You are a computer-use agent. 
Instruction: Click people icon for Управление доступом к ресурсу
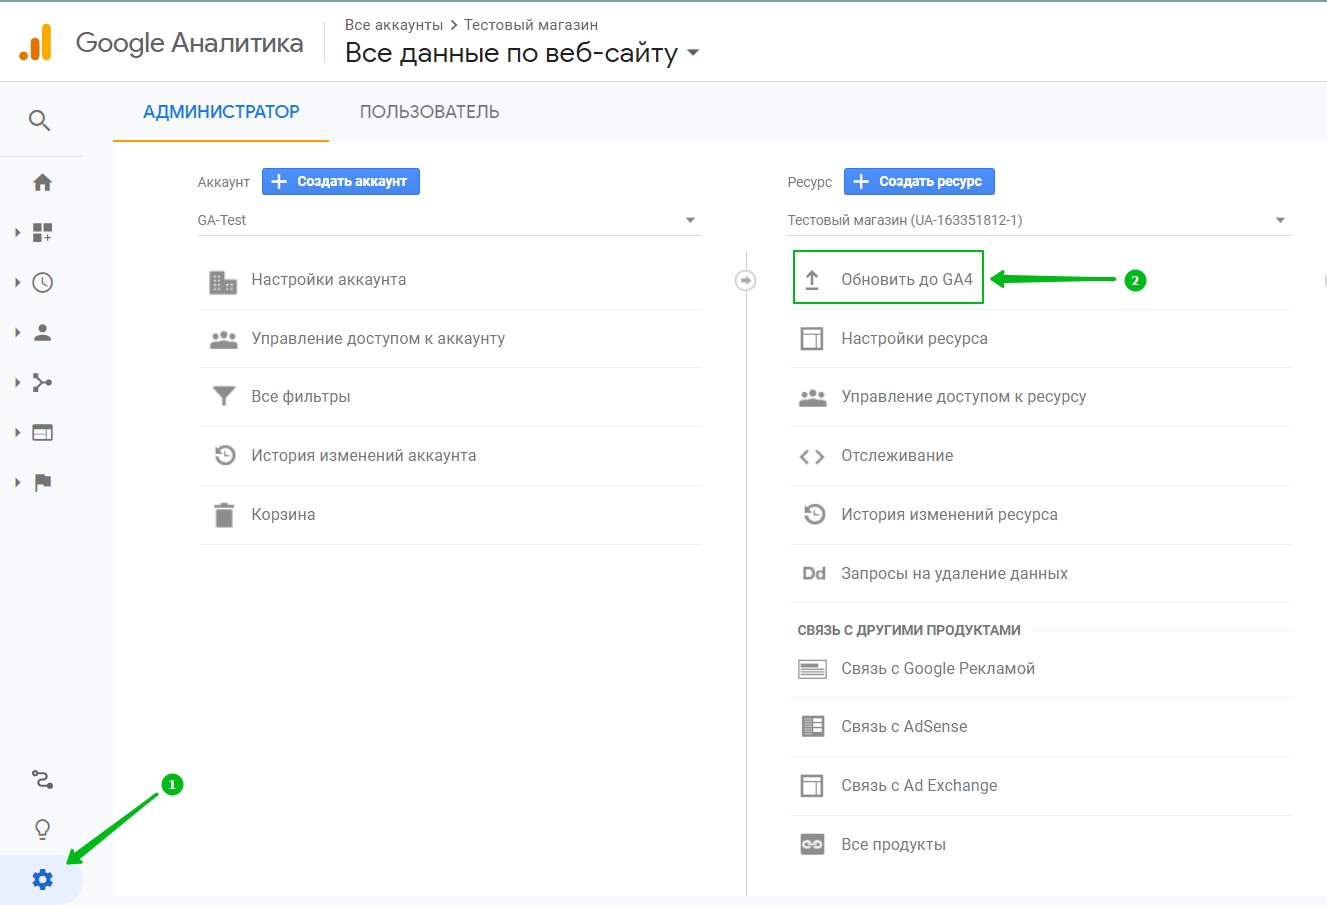tap(813, 397)
